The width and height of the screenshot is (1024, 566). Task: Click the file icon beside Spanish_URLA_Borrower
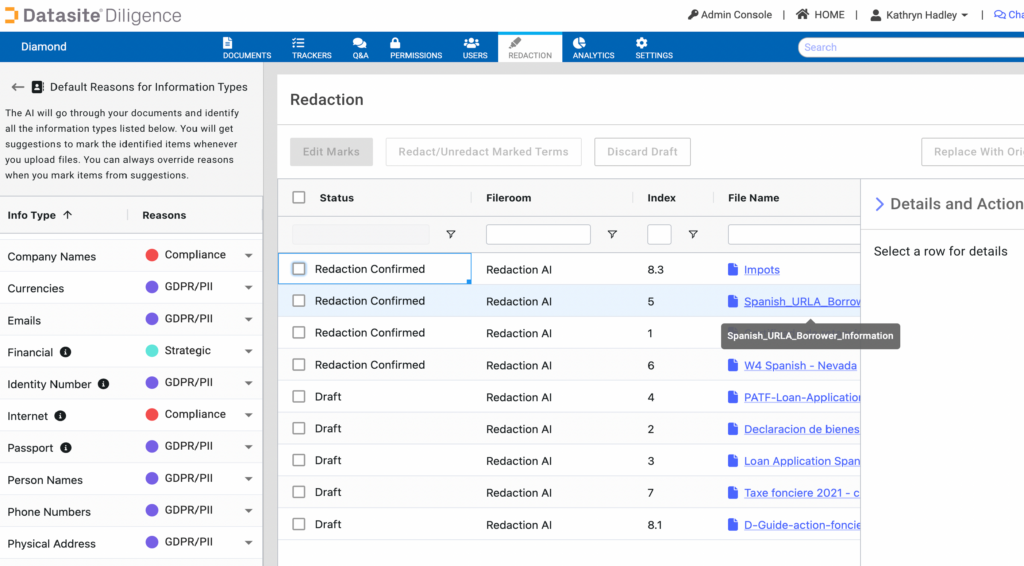(733, 301)
